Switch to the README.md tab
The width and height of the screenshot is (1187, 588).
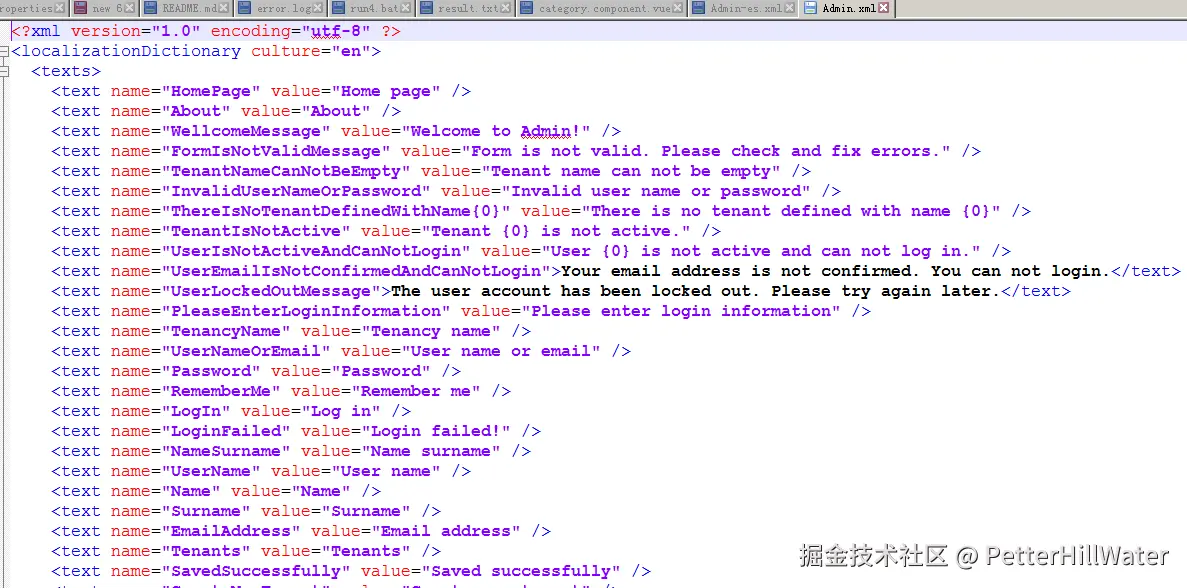tap(185, 8)
